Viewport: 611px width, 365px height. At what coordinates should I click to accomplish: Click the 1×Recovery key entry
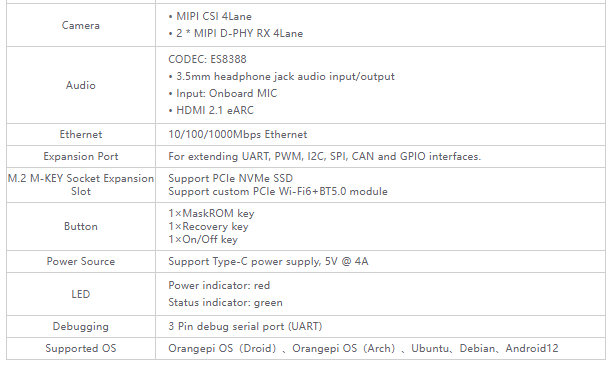point(208,226)
